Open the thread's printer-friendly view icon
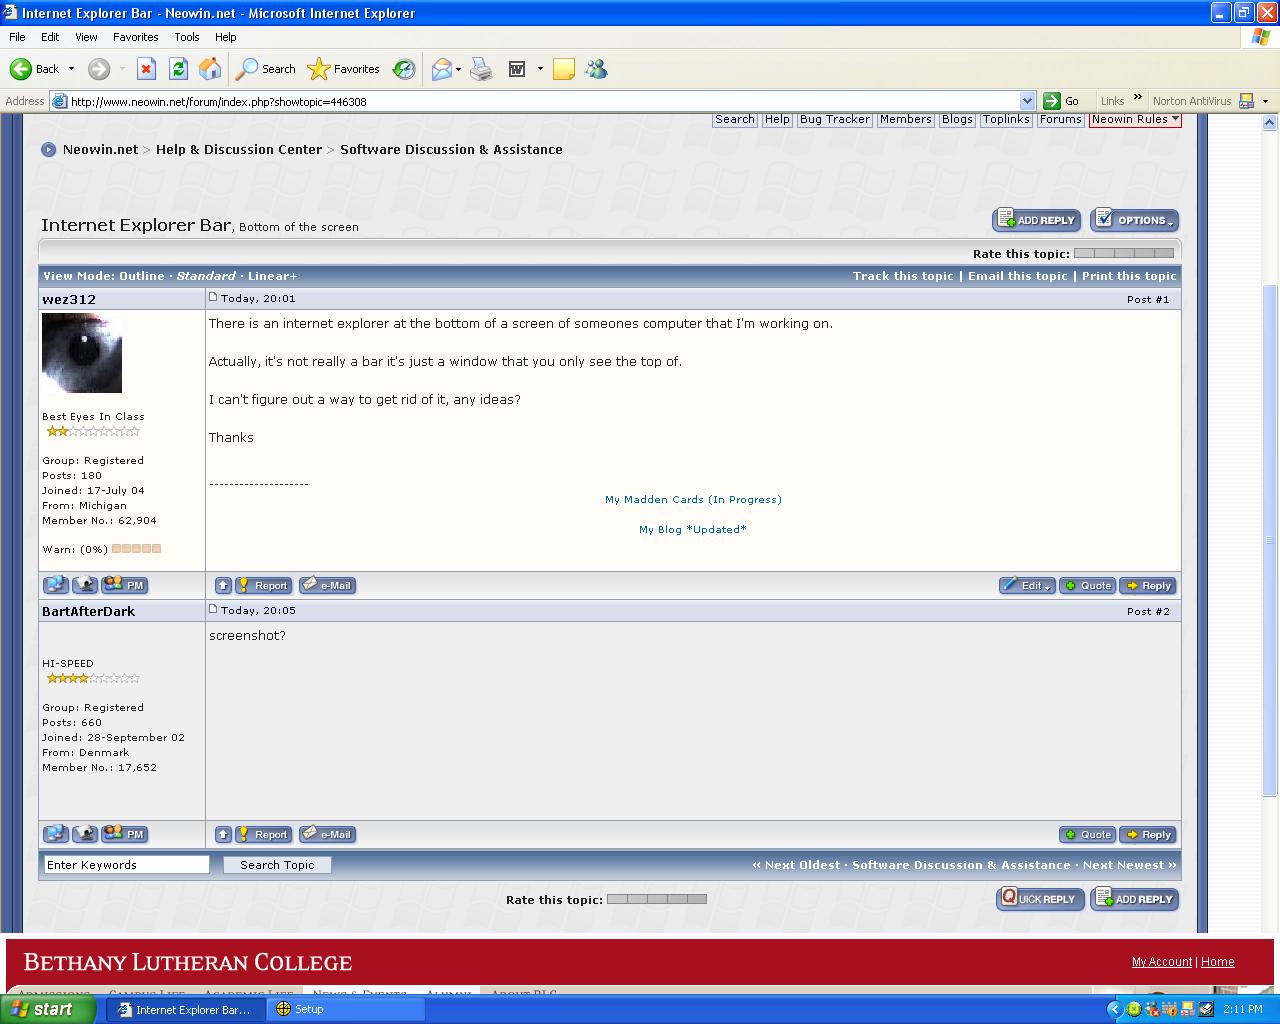Image resolution: width=1280 pixels, height=1024 pixels. [1128, 276]
